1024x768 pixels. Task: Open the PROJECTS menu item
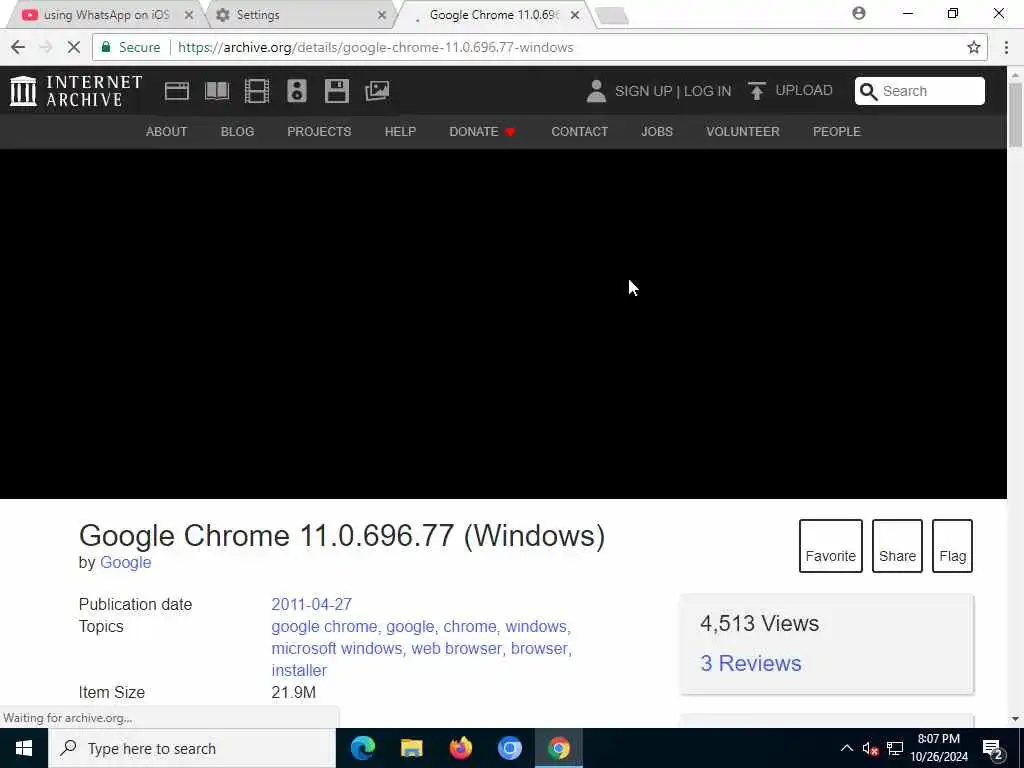click(319, 132)
